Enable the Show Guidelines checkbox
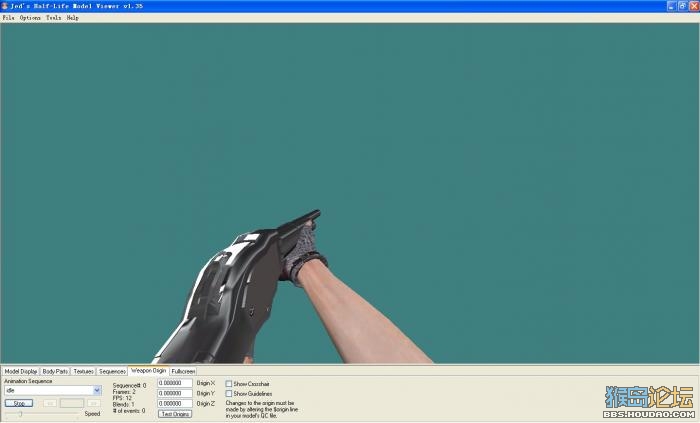 (x=229, y=394)
